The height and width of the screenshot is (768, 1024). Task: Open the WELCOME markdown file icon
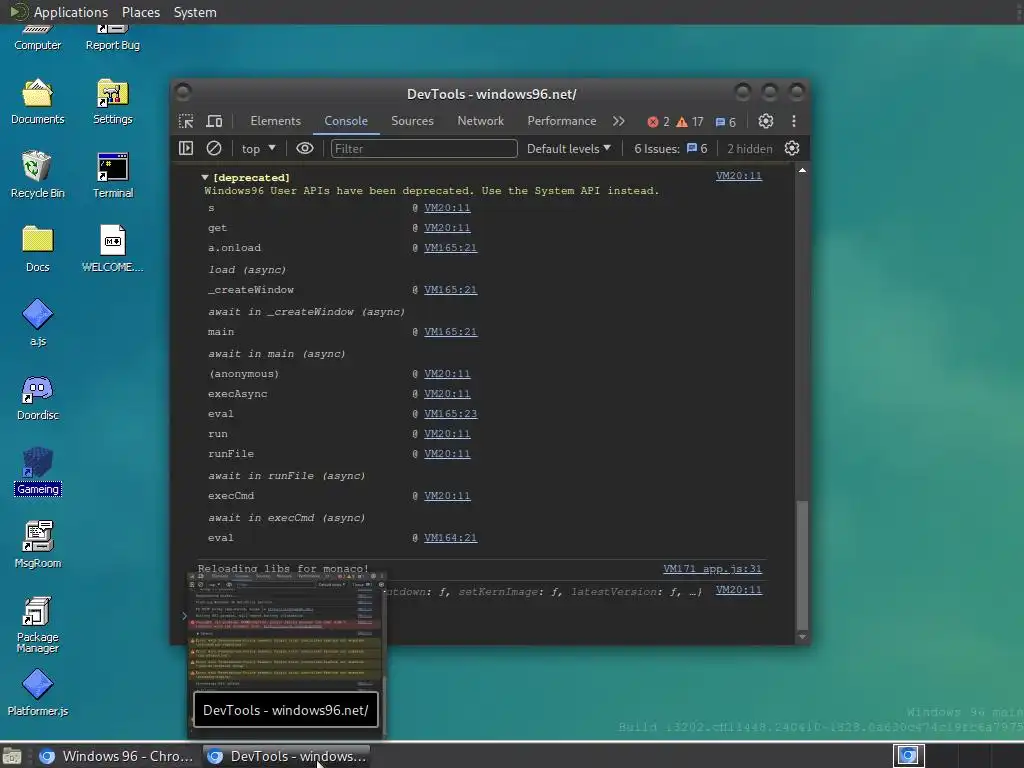pyautogui.click(x=112, y=249)
